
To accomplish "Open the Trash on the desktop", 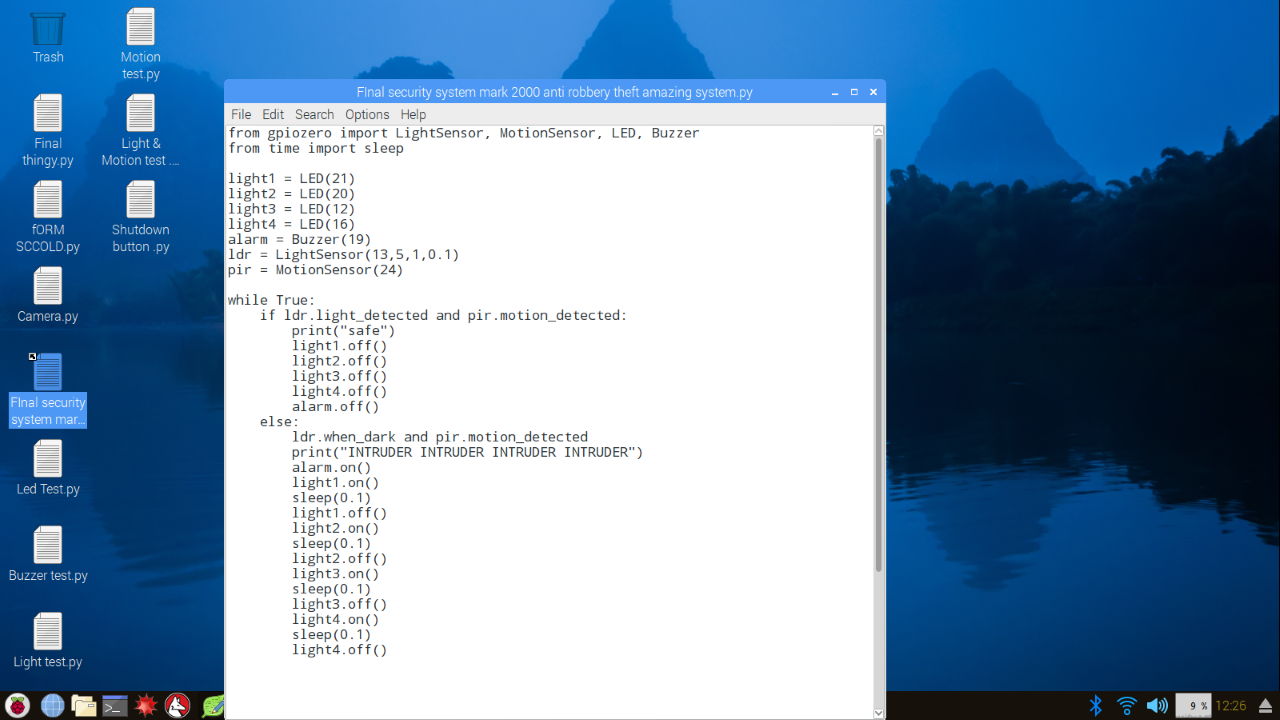I will tap(47, 30).
